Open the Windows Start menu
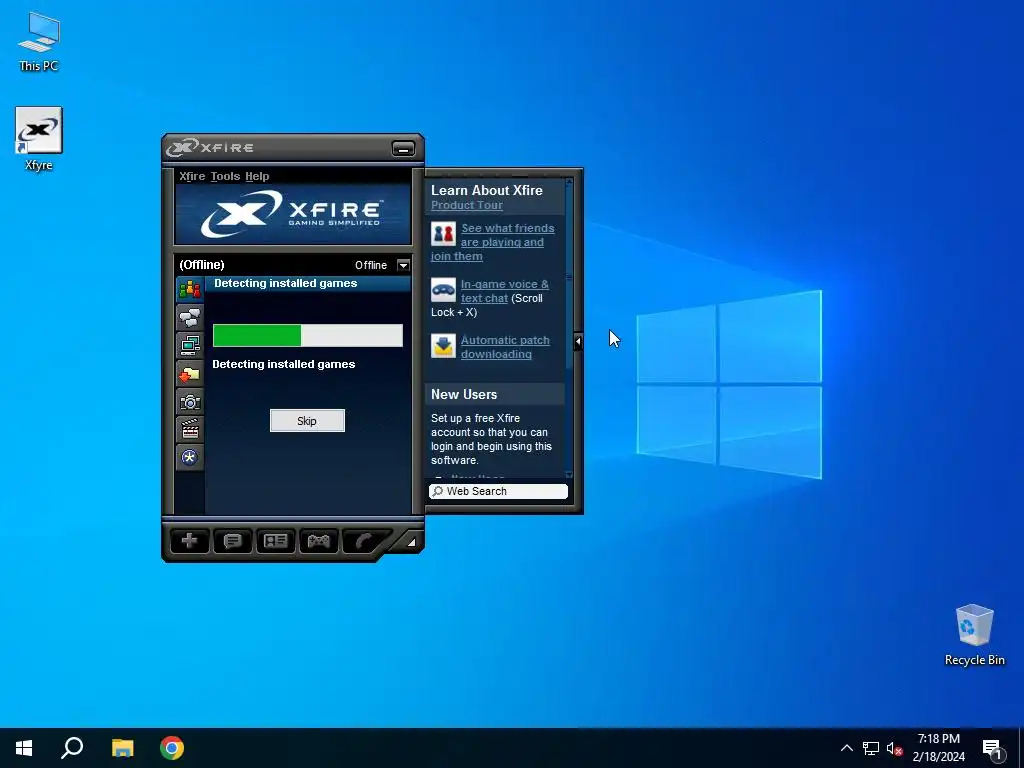This screenshot has height=768, width=1024. point(24,748)
